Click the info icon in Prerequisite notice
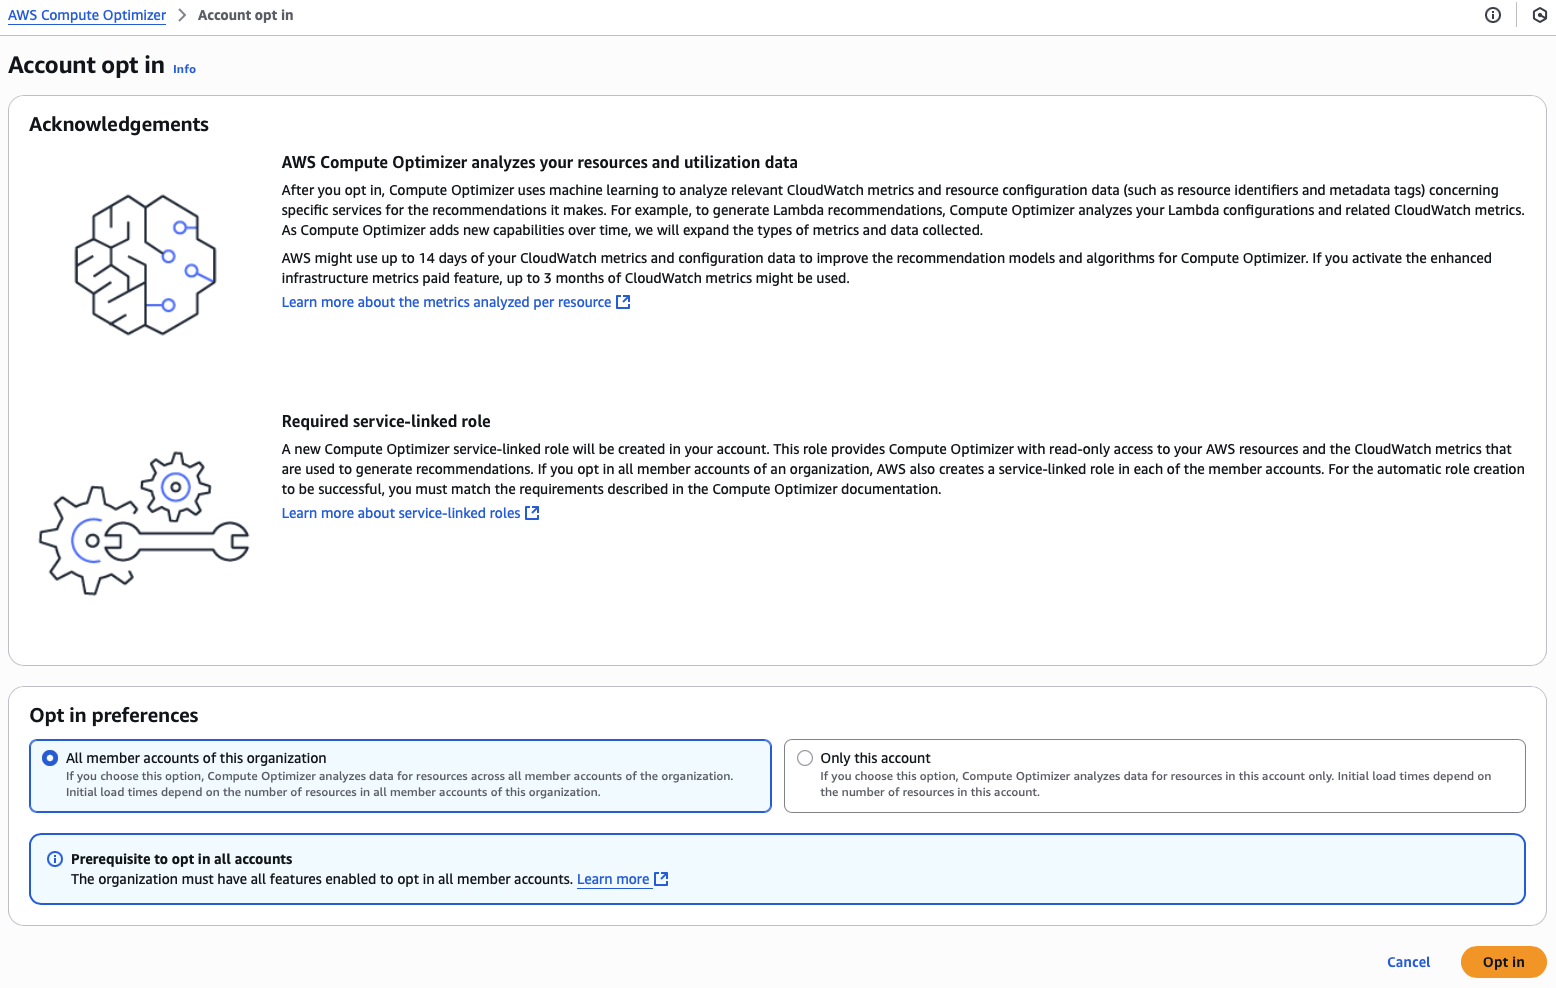1556x988 pixels. coord(55,859)
